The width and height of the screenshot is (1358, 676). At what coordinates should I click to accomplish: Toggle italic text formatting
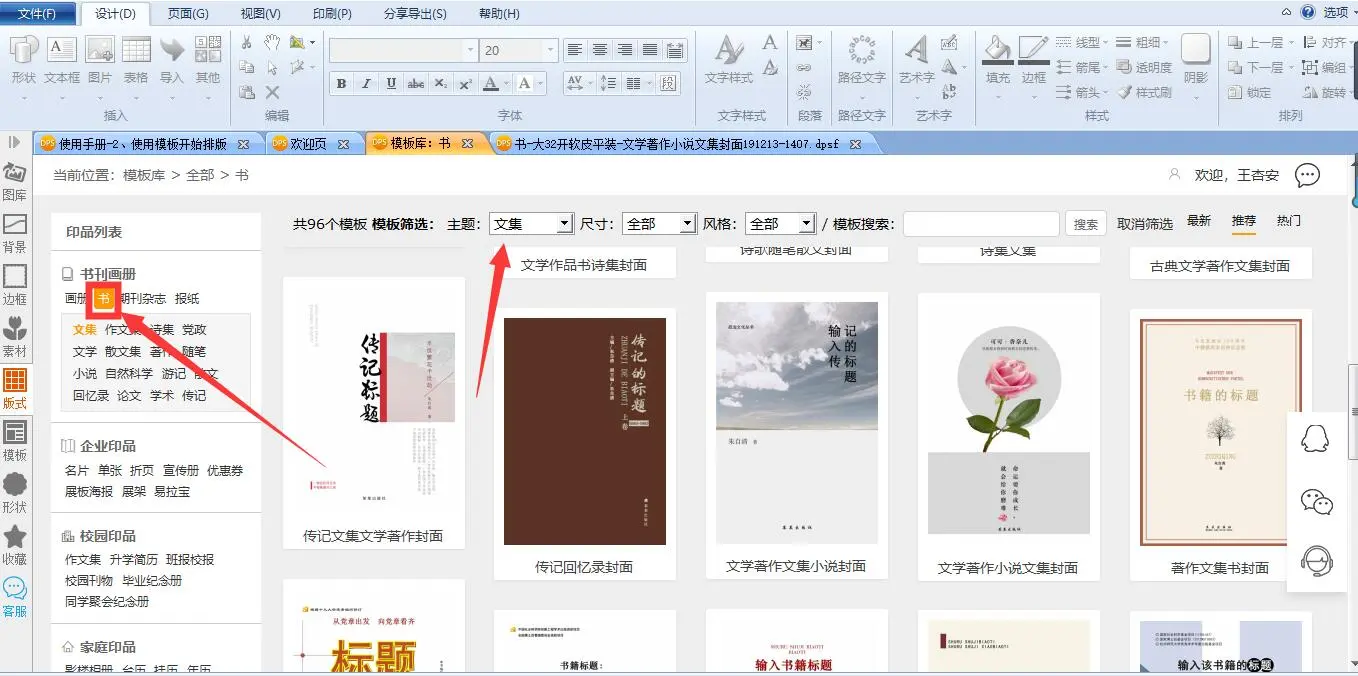point(366,83)
